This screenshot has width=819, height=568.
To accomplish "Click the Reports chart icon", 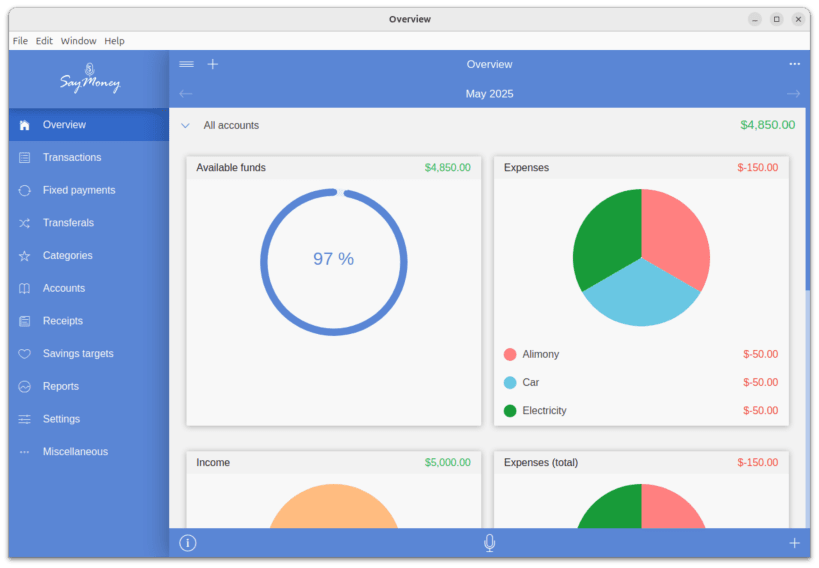I will 24,387.
